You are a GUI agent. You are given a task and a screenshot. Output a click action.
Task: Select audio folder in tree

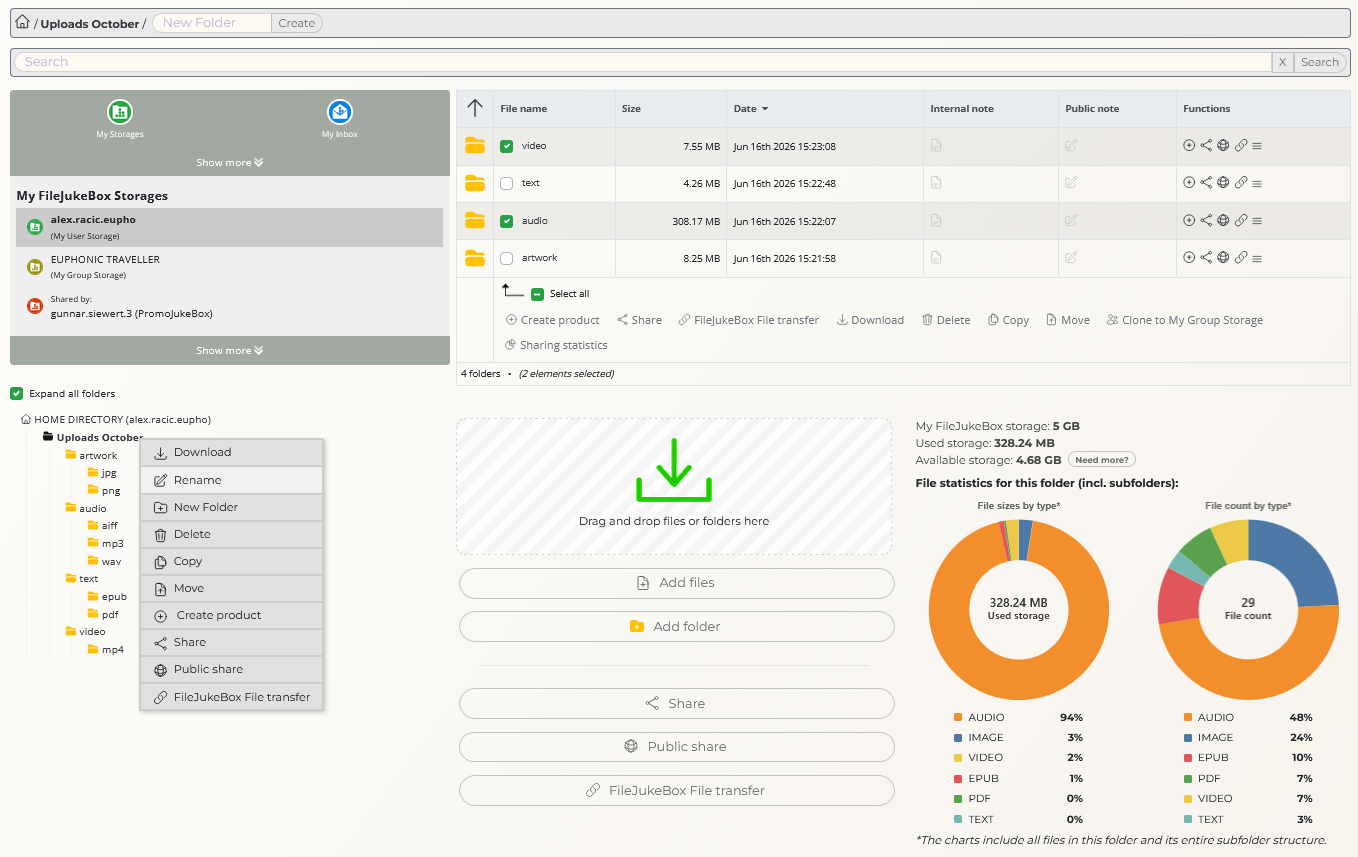93,508
